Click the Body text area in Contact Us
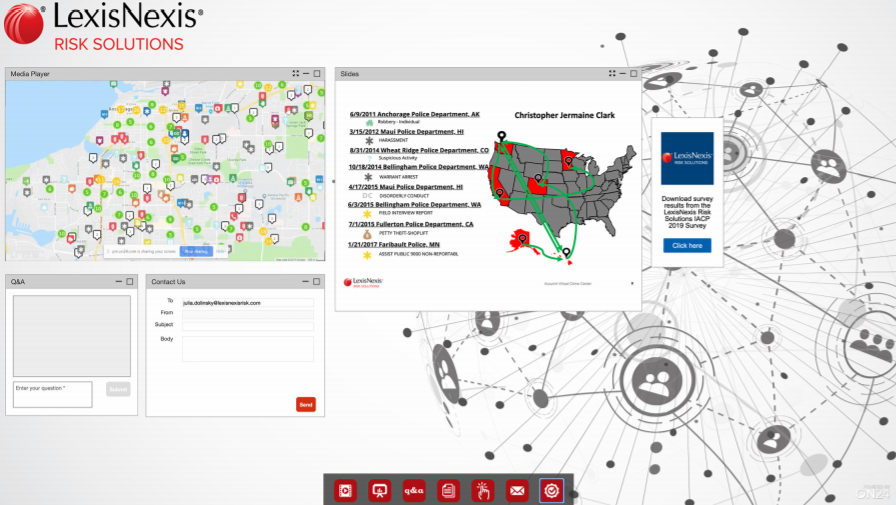This screenshot has width=896, height=505. 247,349
